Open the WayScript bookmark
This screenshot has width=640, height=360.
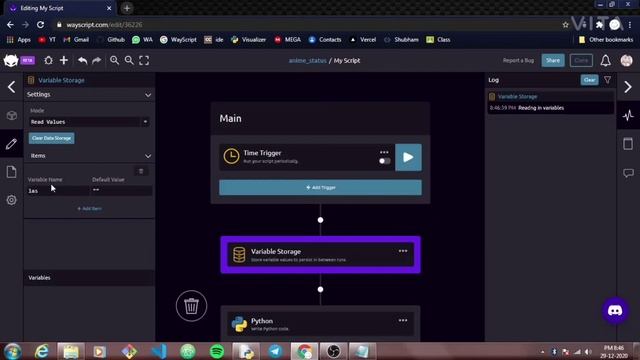pyautogui.click(x=178, y=40)
